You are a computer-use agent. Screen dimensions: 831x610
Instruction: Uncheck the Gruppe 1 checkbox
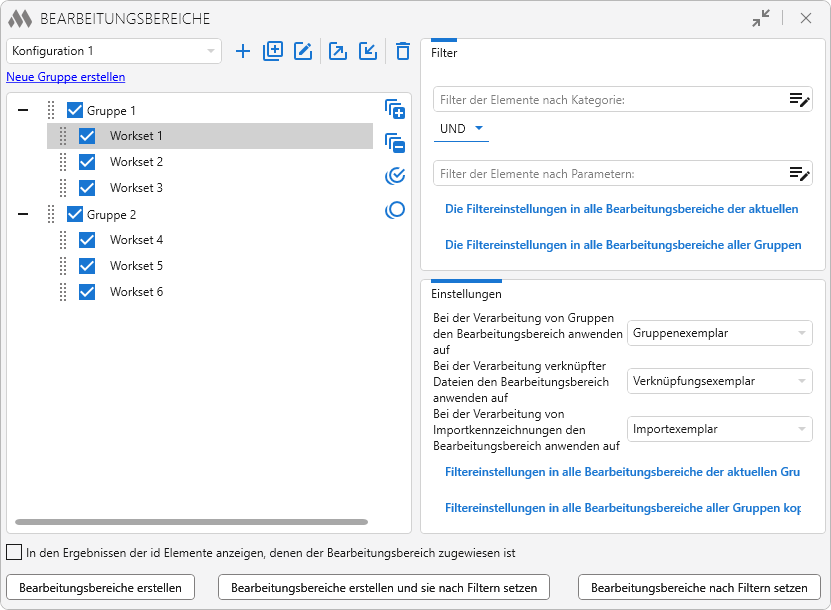75,111
